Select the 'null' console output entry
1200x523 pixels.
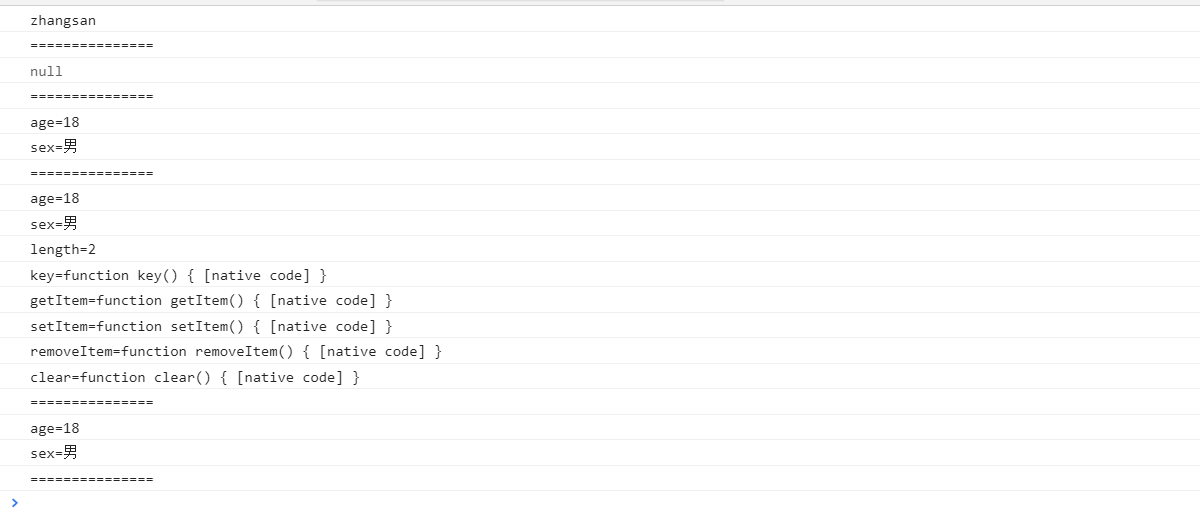click(x=46, y=71)
